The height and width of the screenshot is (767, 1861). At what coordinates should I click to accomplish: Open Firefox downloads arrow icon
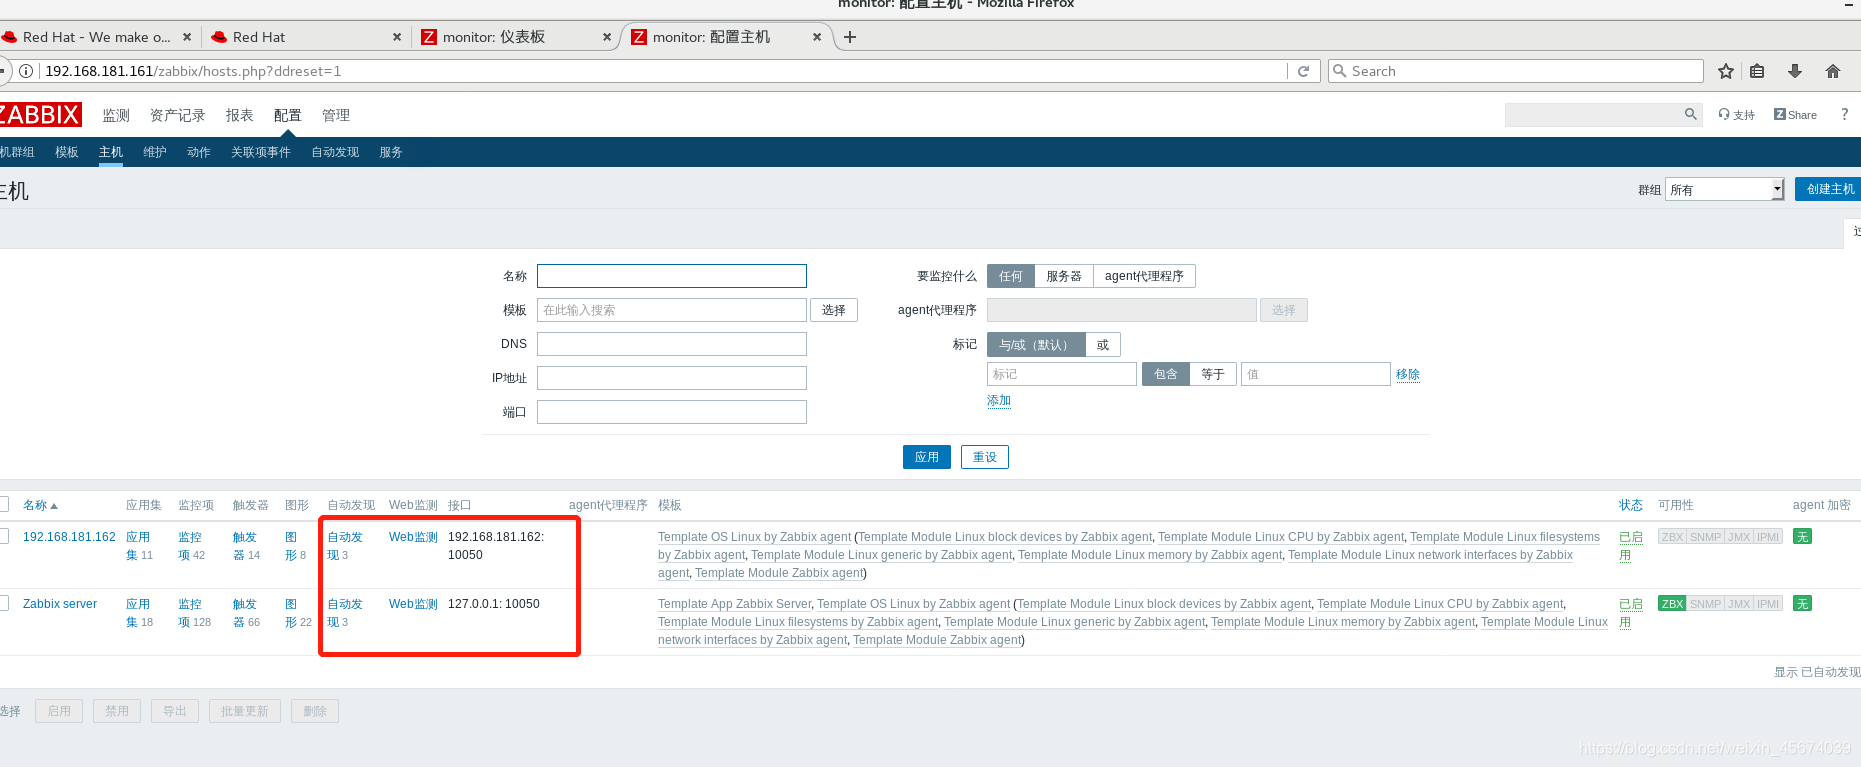[1795, 71]
